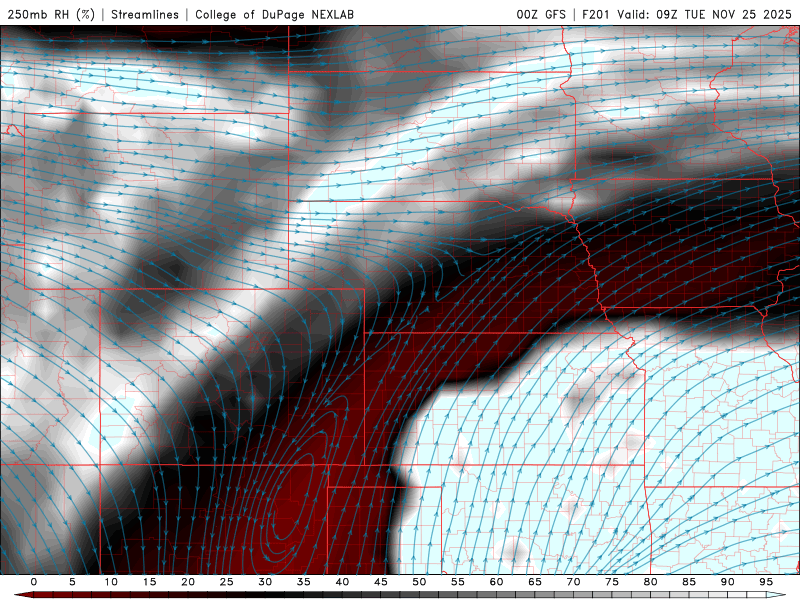Click the "60" value on color scale
Image resolution: width=800 pixels, height=600 pixels.
pos(496,582)
